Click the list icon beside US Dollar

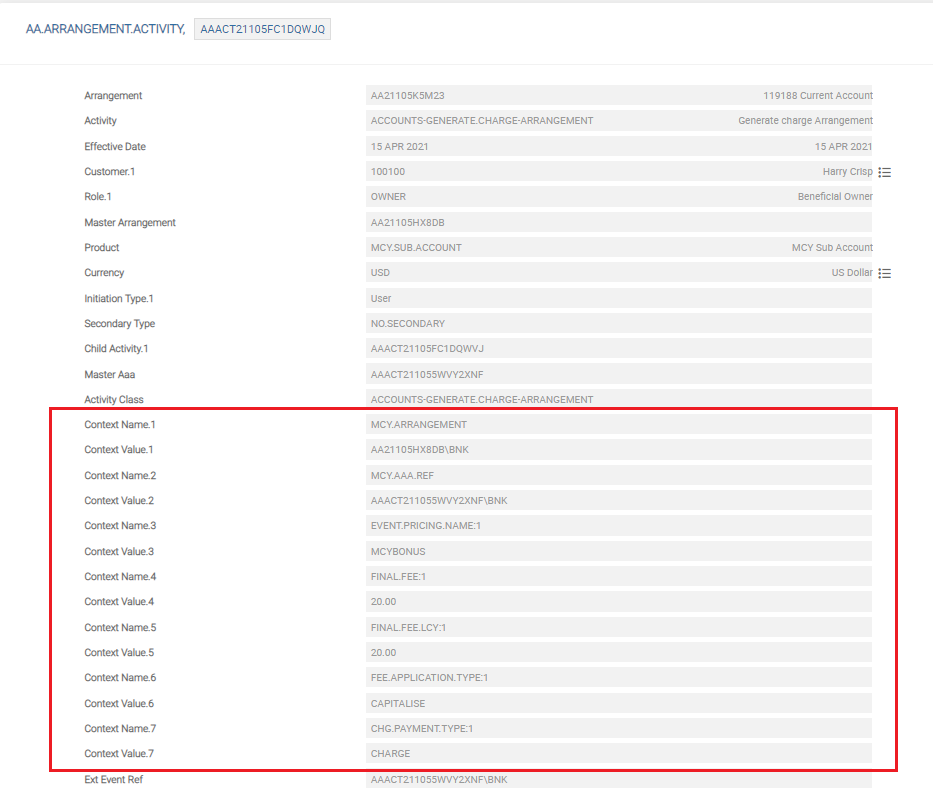[x=884, y=273]
